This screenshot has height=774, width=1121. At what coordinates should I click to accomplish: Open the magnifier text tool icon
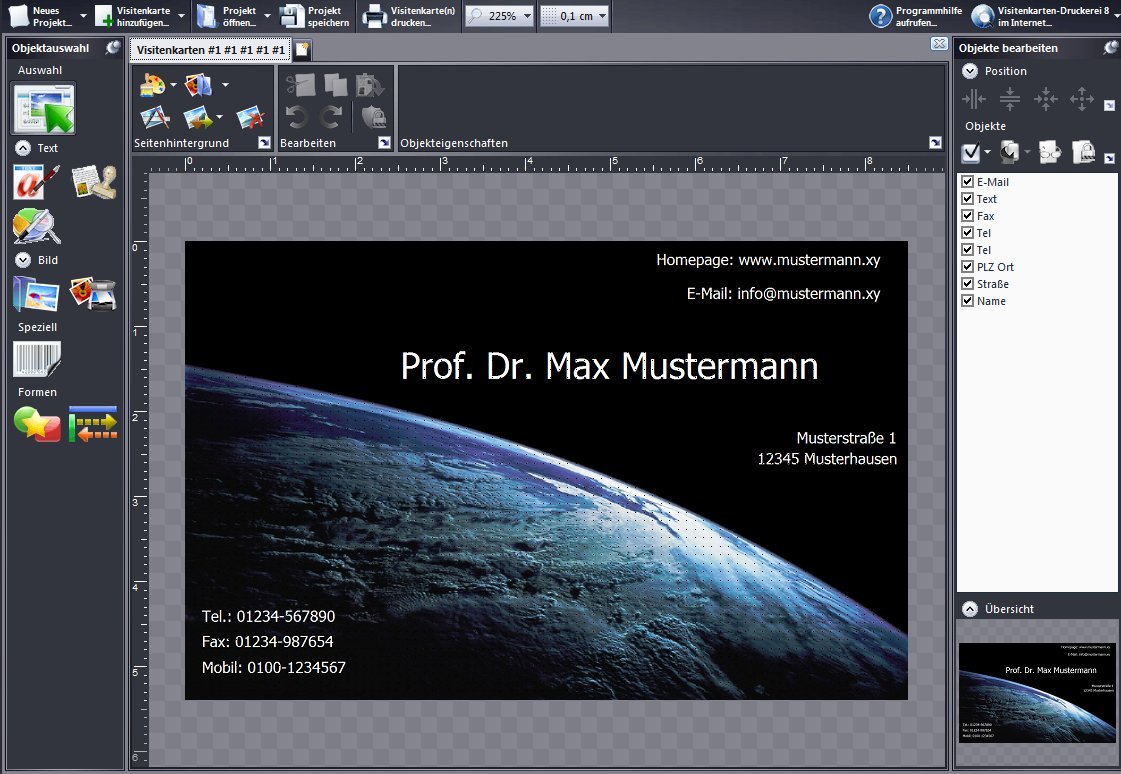(x=36, y=226)
